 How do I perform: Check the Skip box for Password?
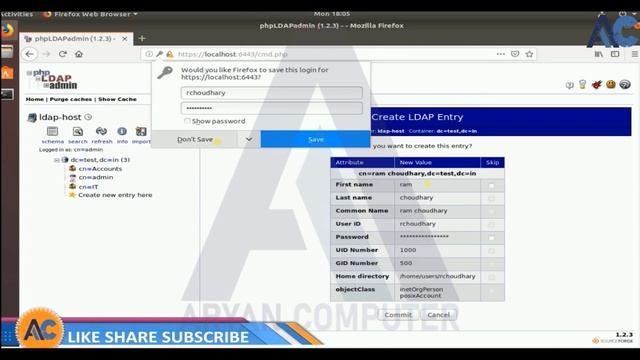491,238
